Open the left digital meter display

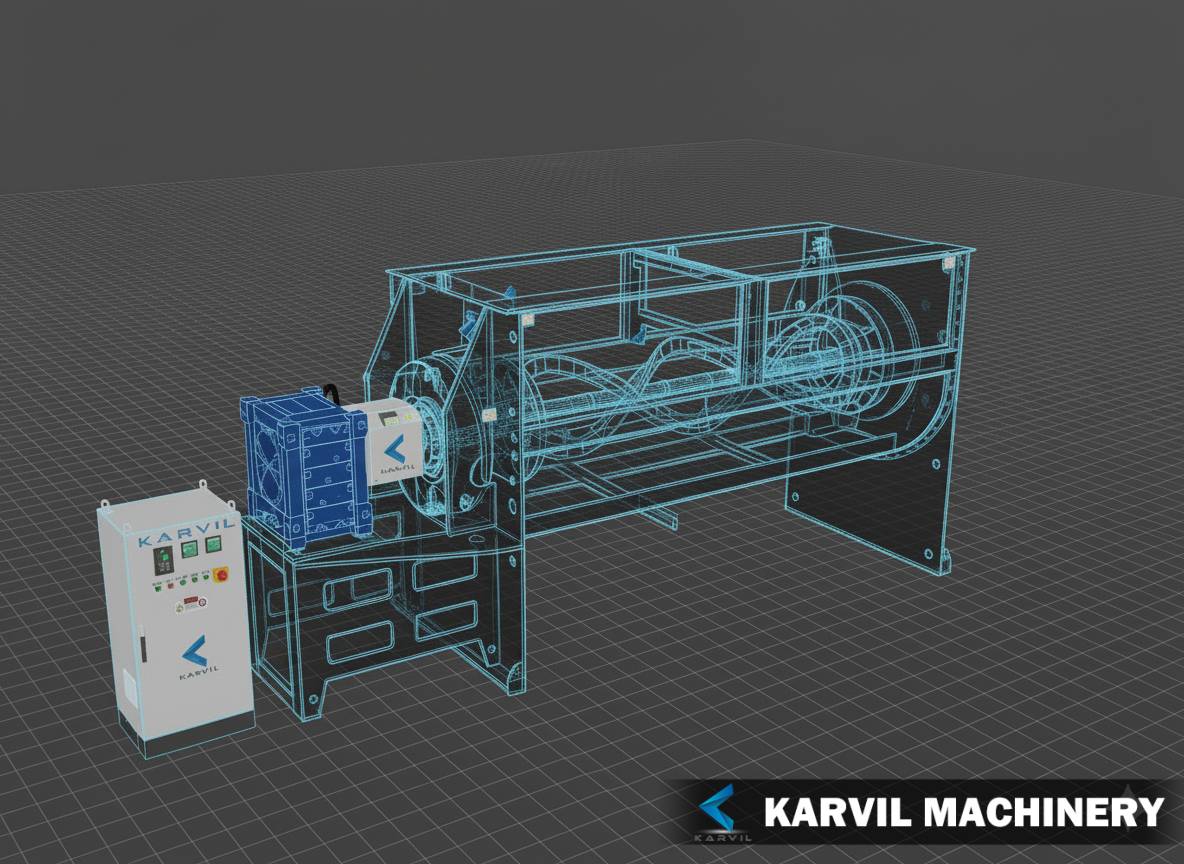[189, 549]
